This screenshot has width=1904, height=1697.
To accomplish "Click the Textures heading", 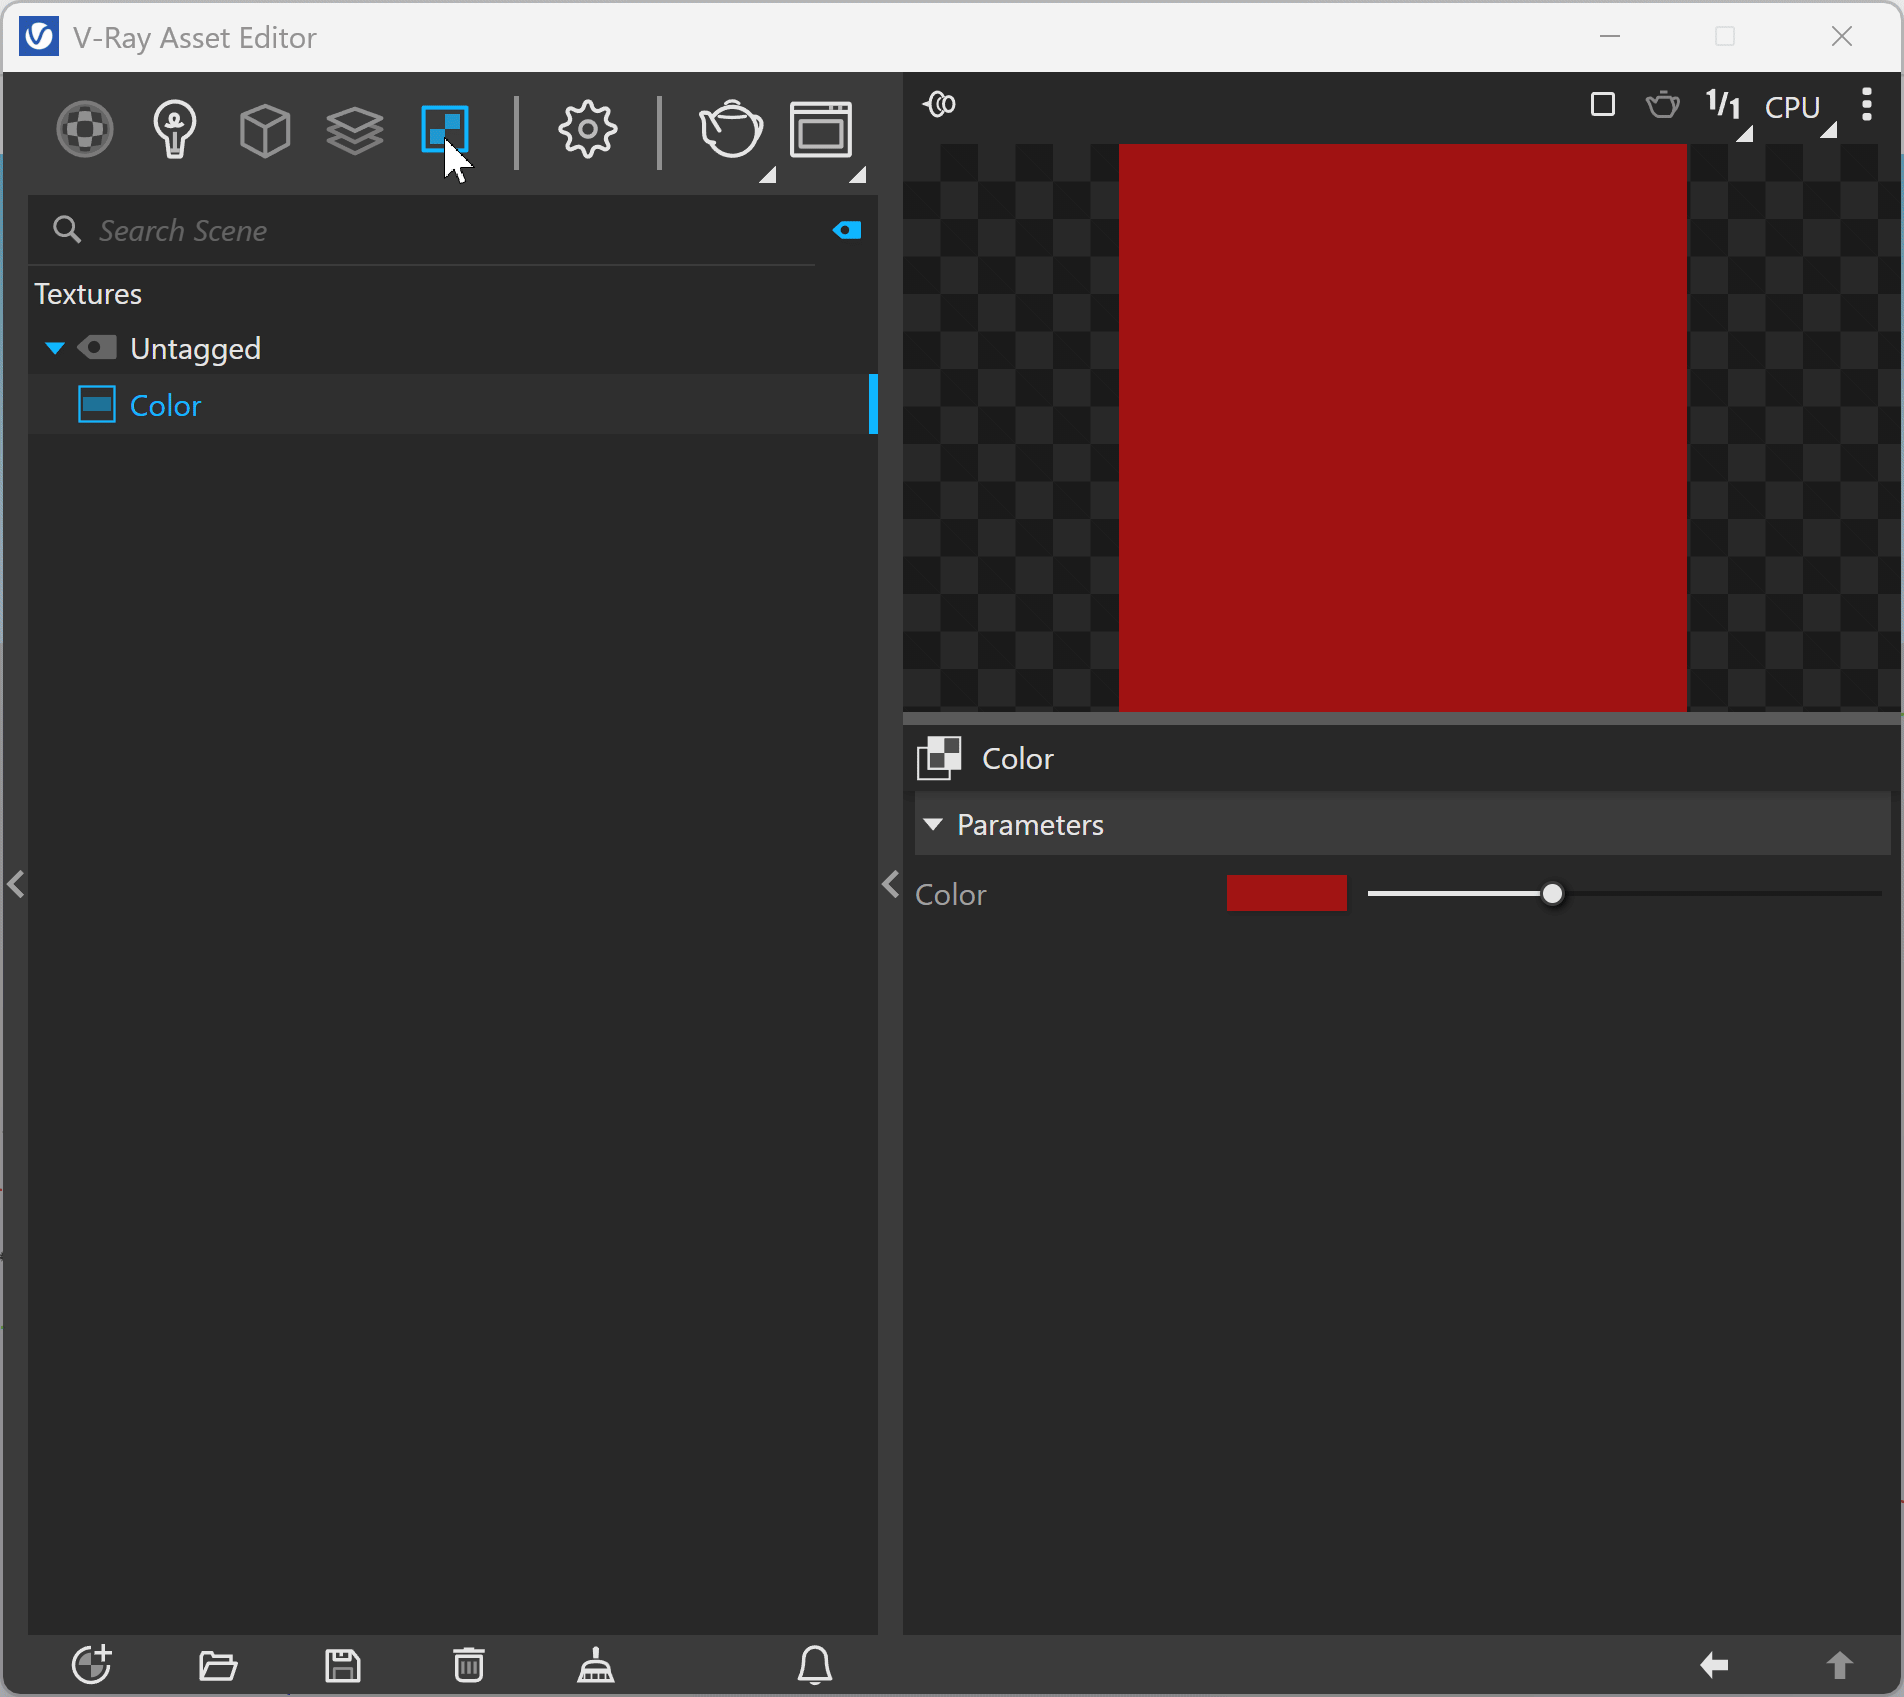I will point(88,294).
